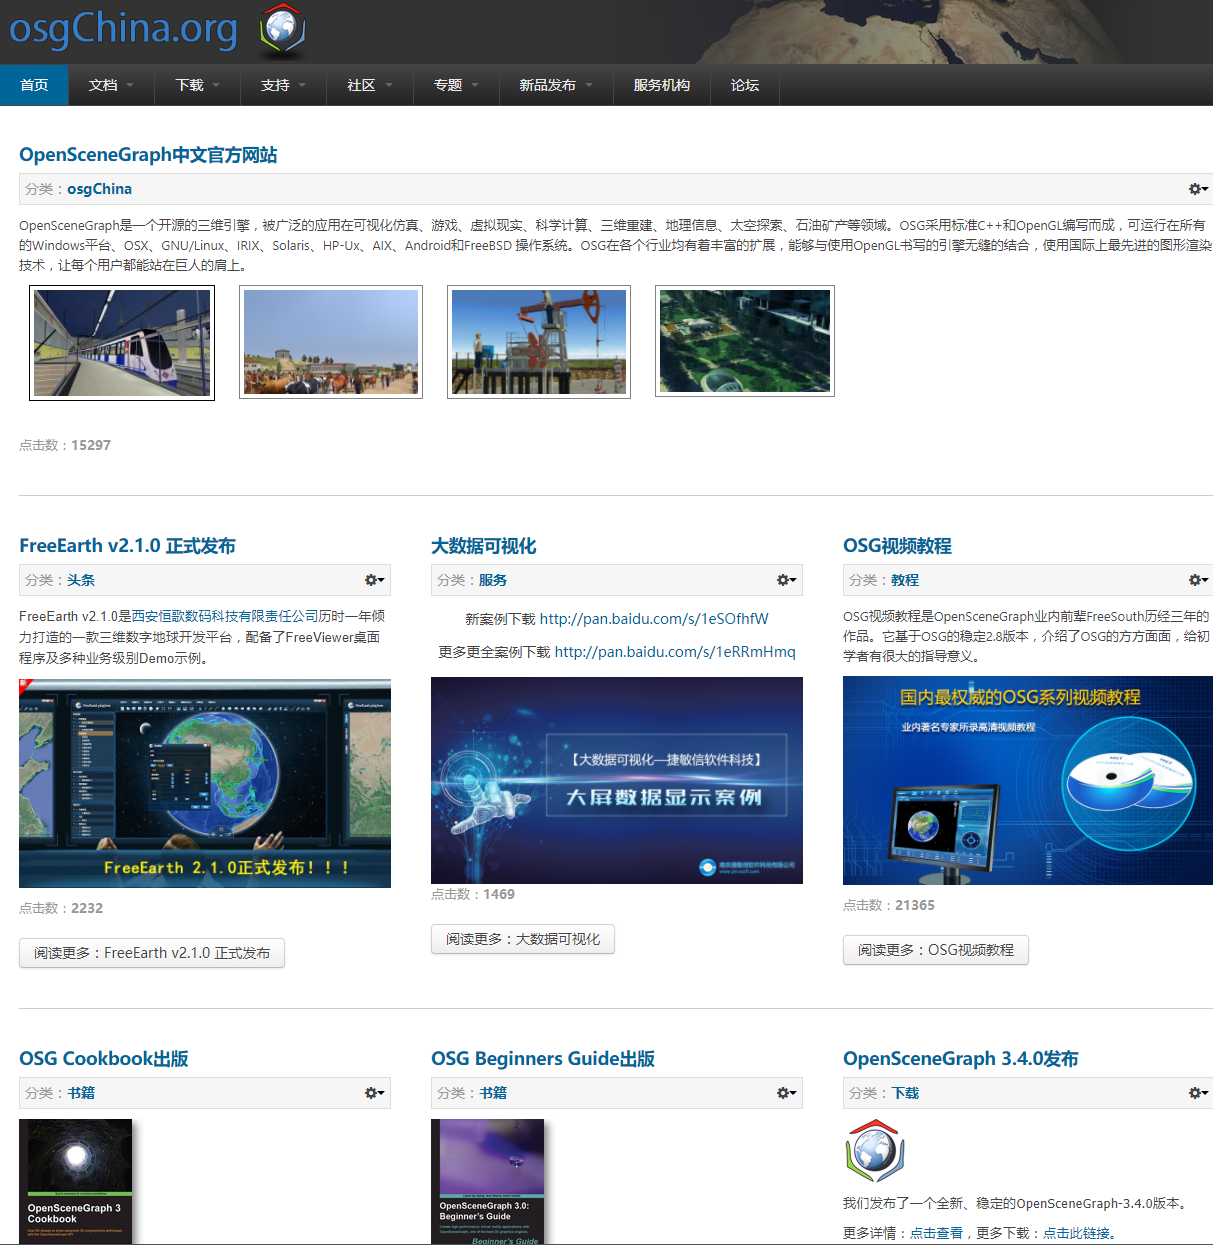Expand the 文档 menu
Viewport: 1213px width, 1245px height.
coord(111,85)
